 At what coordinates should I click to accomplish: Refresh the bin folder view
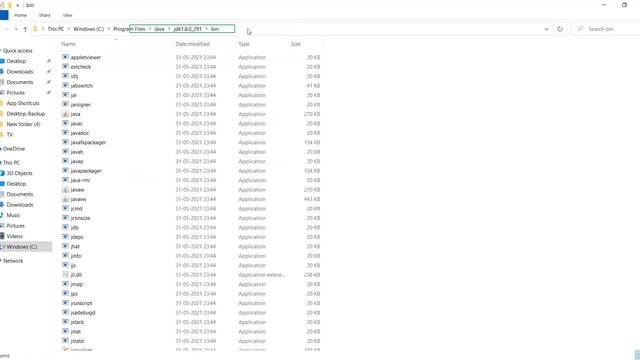pos(560,29)
